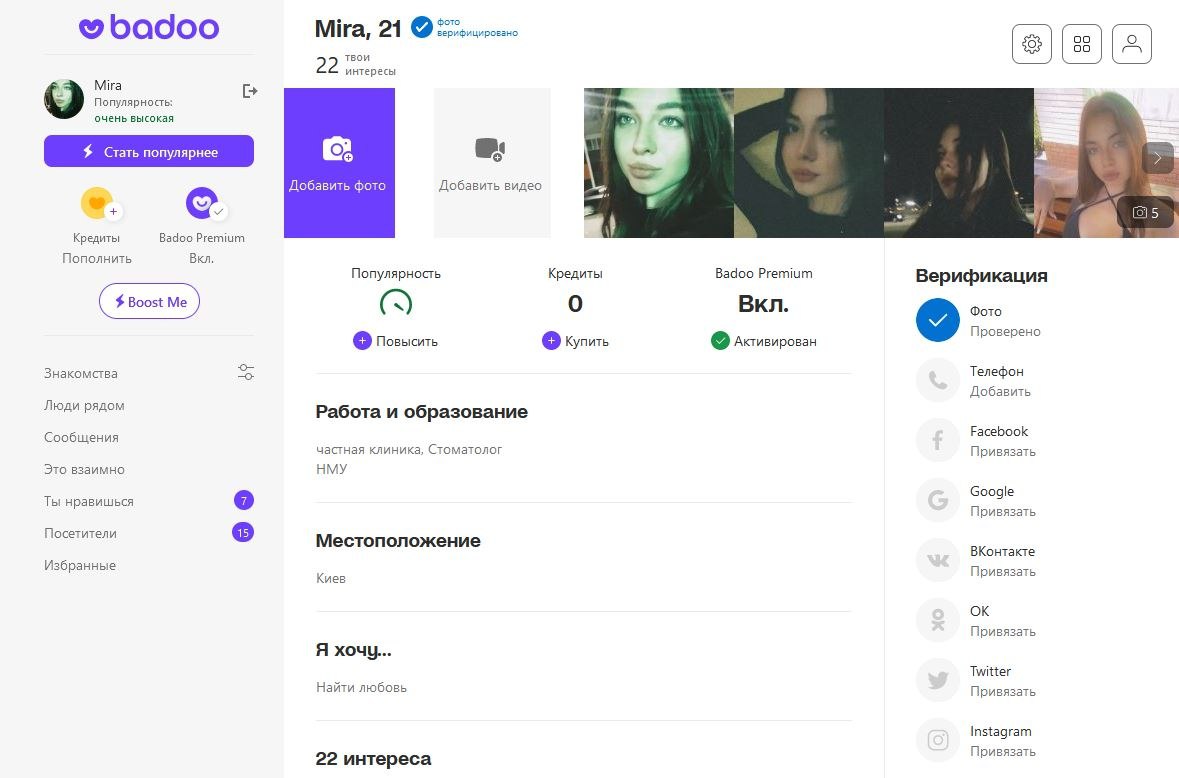Open the green-tinted first profile photo
This screenshot has width=1179, height=778.
click(x=659, y=163)
